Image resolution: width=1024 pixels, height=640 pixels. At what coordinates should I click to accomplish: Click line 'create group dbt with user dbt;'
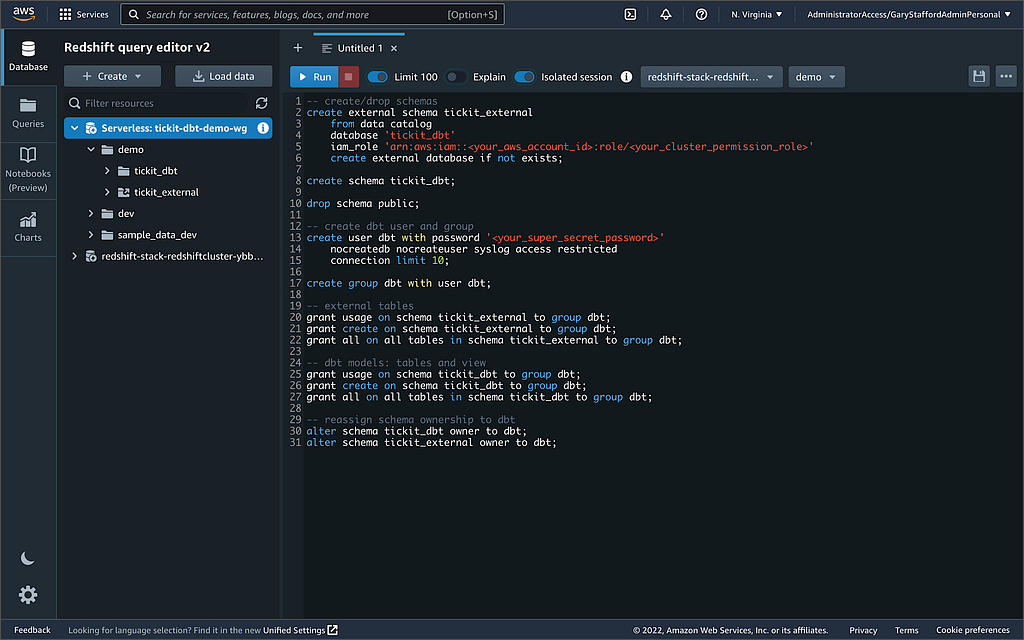398,283
